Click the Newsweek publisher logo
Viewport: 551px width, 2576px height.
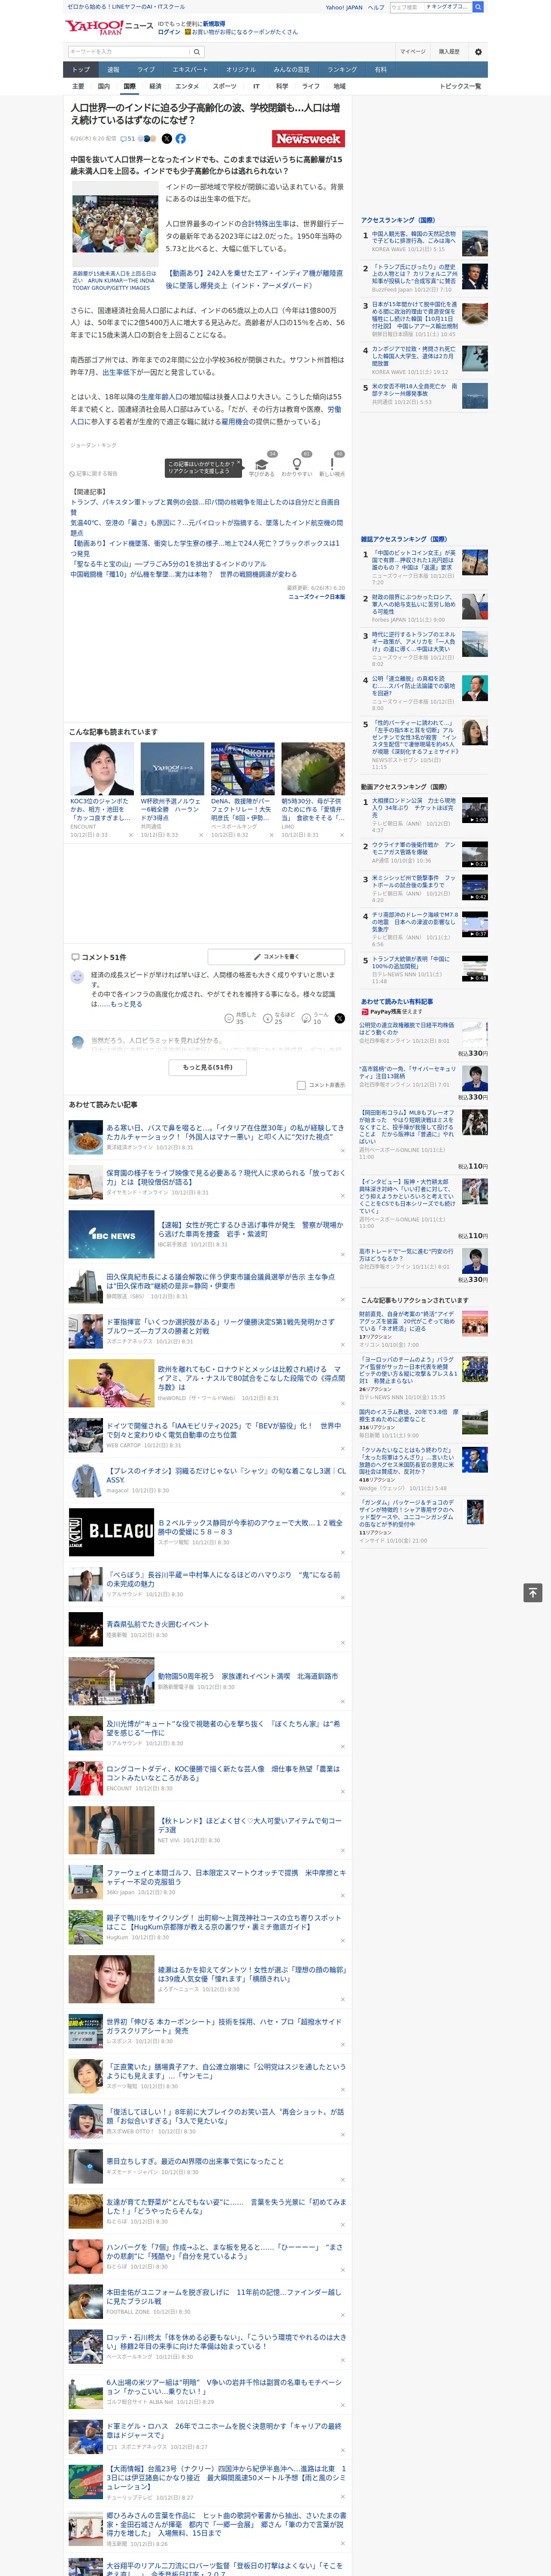[308, 139]
